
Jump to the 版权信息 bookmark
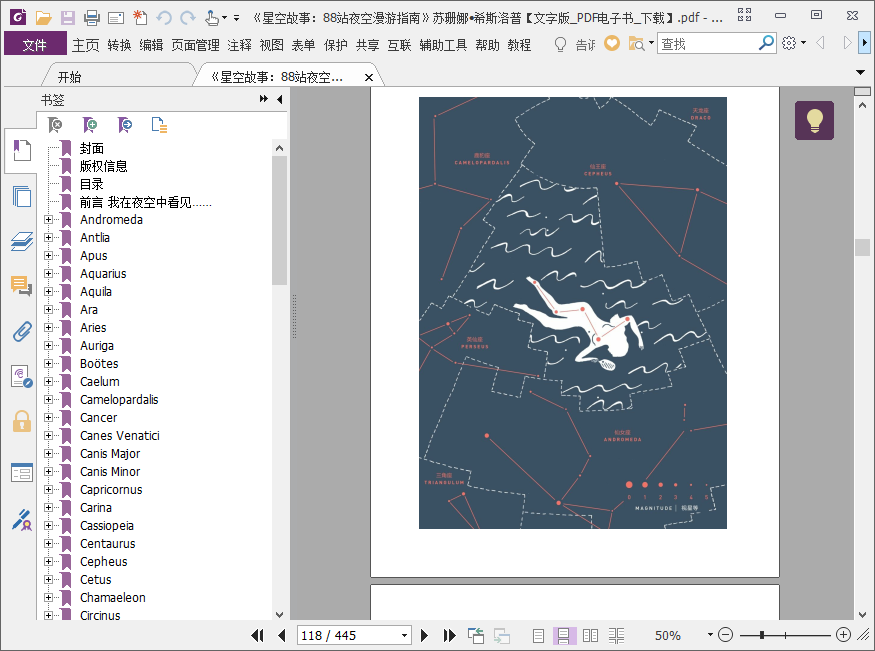coord(103,166)
